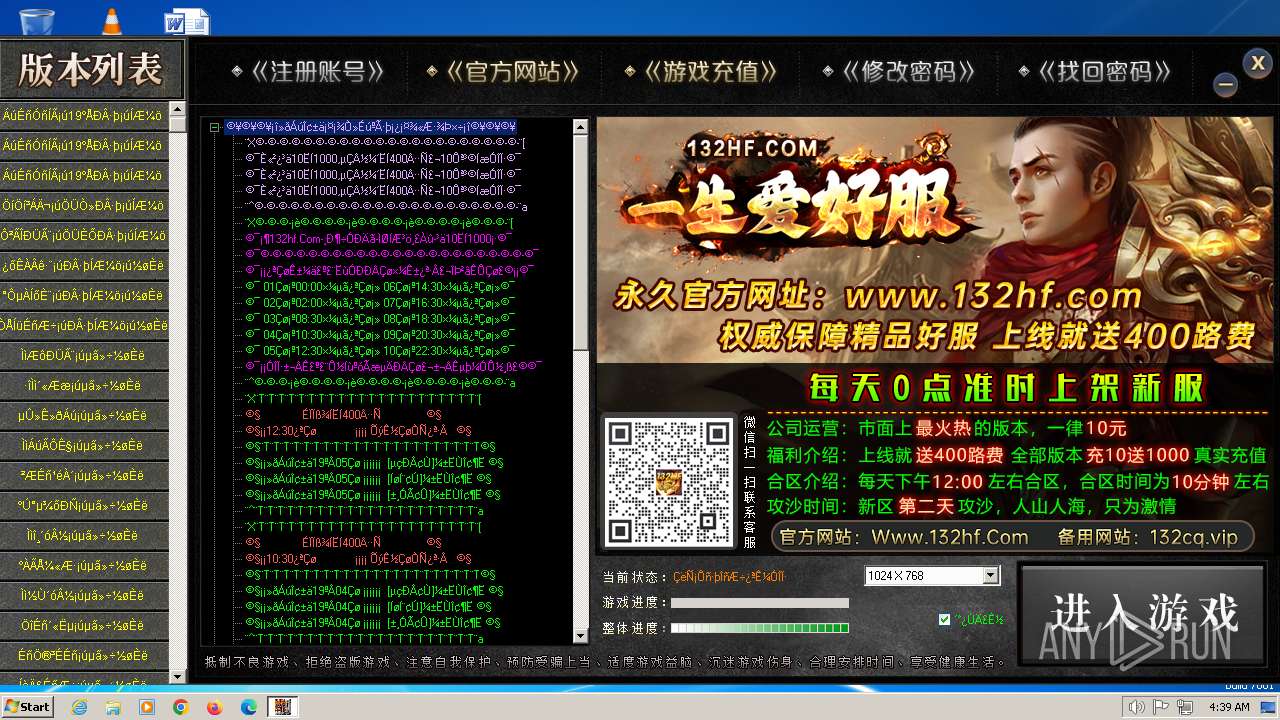
Task: Click the Action Center flag tray icon
Action: pos(1162,707)
